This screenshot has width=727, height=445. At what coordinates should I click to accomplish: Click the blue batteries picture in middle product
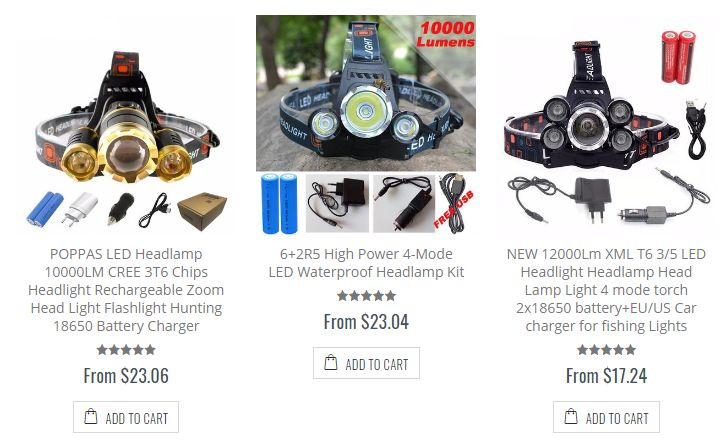click(280, 203)
